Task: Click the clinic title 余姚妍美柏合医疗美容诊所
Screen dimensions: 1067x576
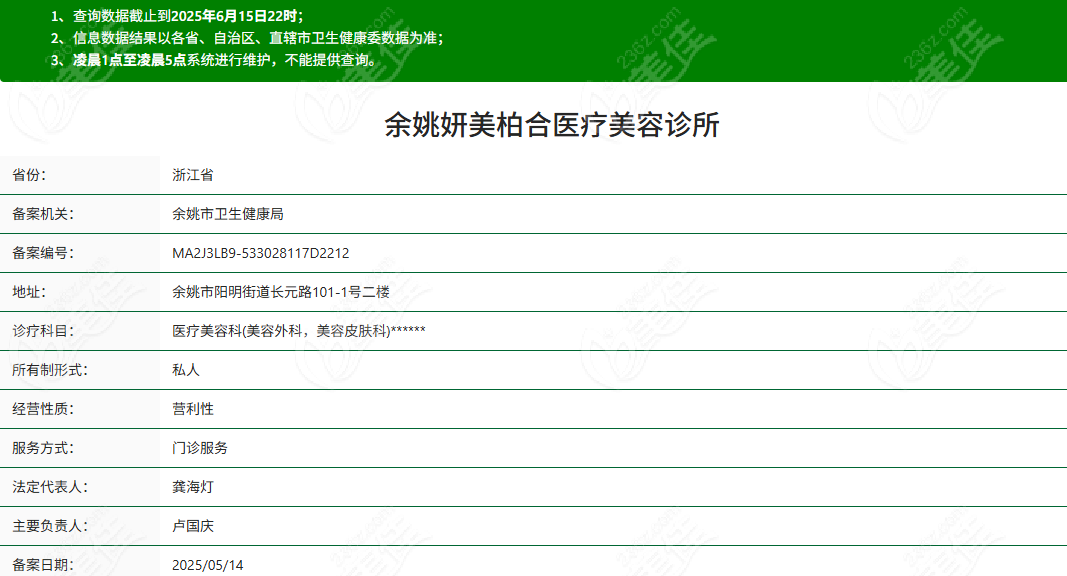Action: (552, 125)
